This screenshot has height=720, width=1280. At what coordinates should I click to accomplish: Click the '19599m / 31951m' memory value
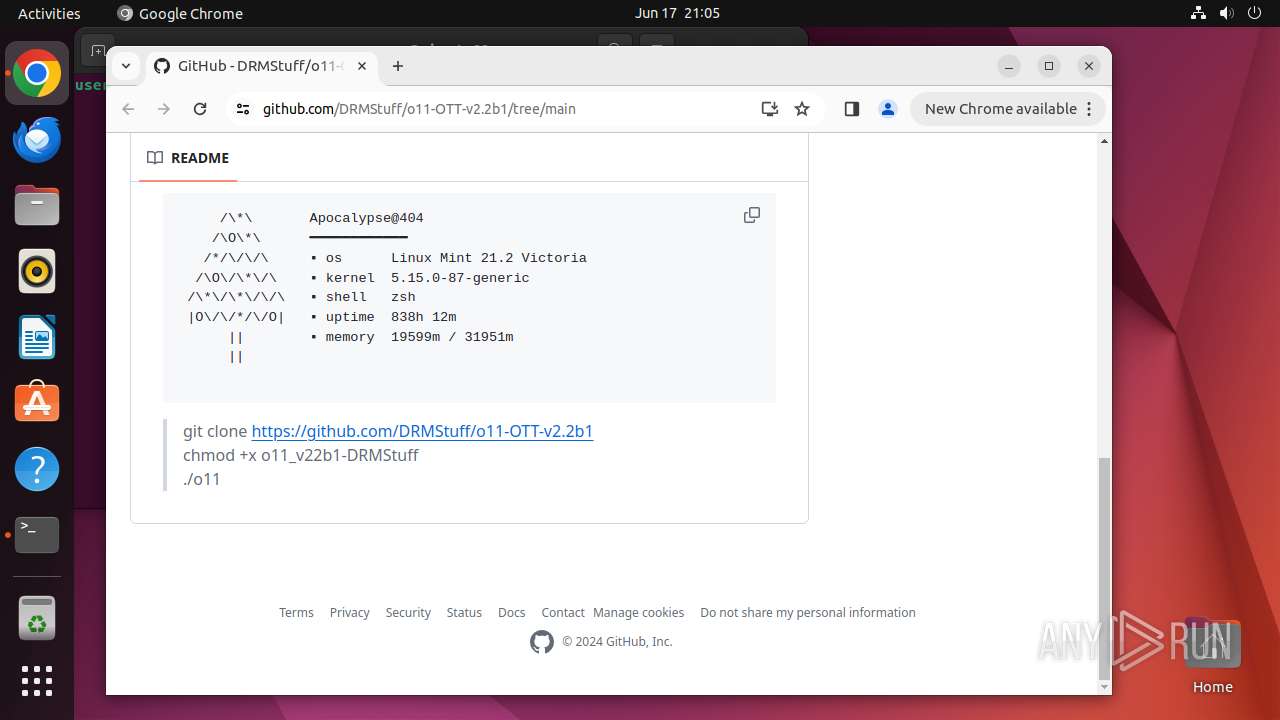tap(452, 337)
